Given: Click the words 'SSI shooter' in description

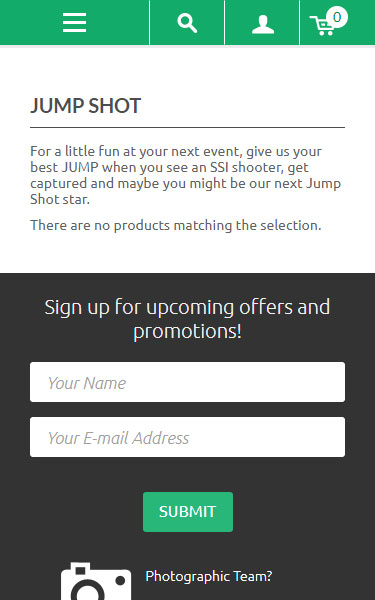Looking at the screenshot, I should [247, 167].
